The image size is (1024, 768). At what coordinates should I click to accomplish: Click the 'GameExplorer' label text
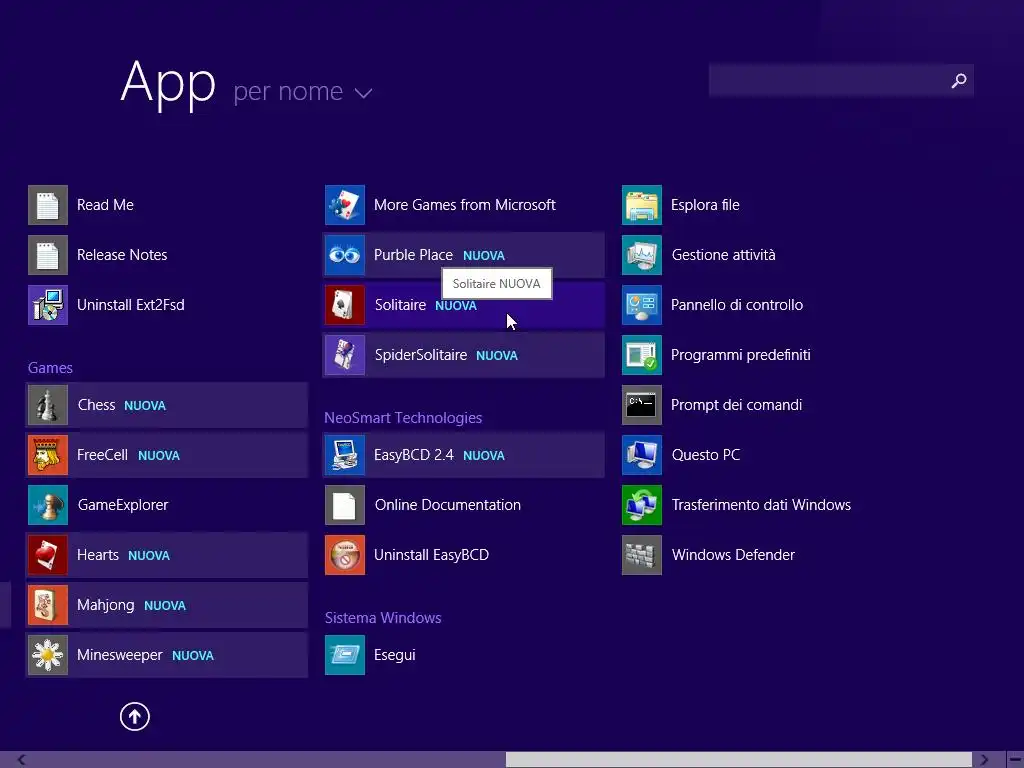123,505
